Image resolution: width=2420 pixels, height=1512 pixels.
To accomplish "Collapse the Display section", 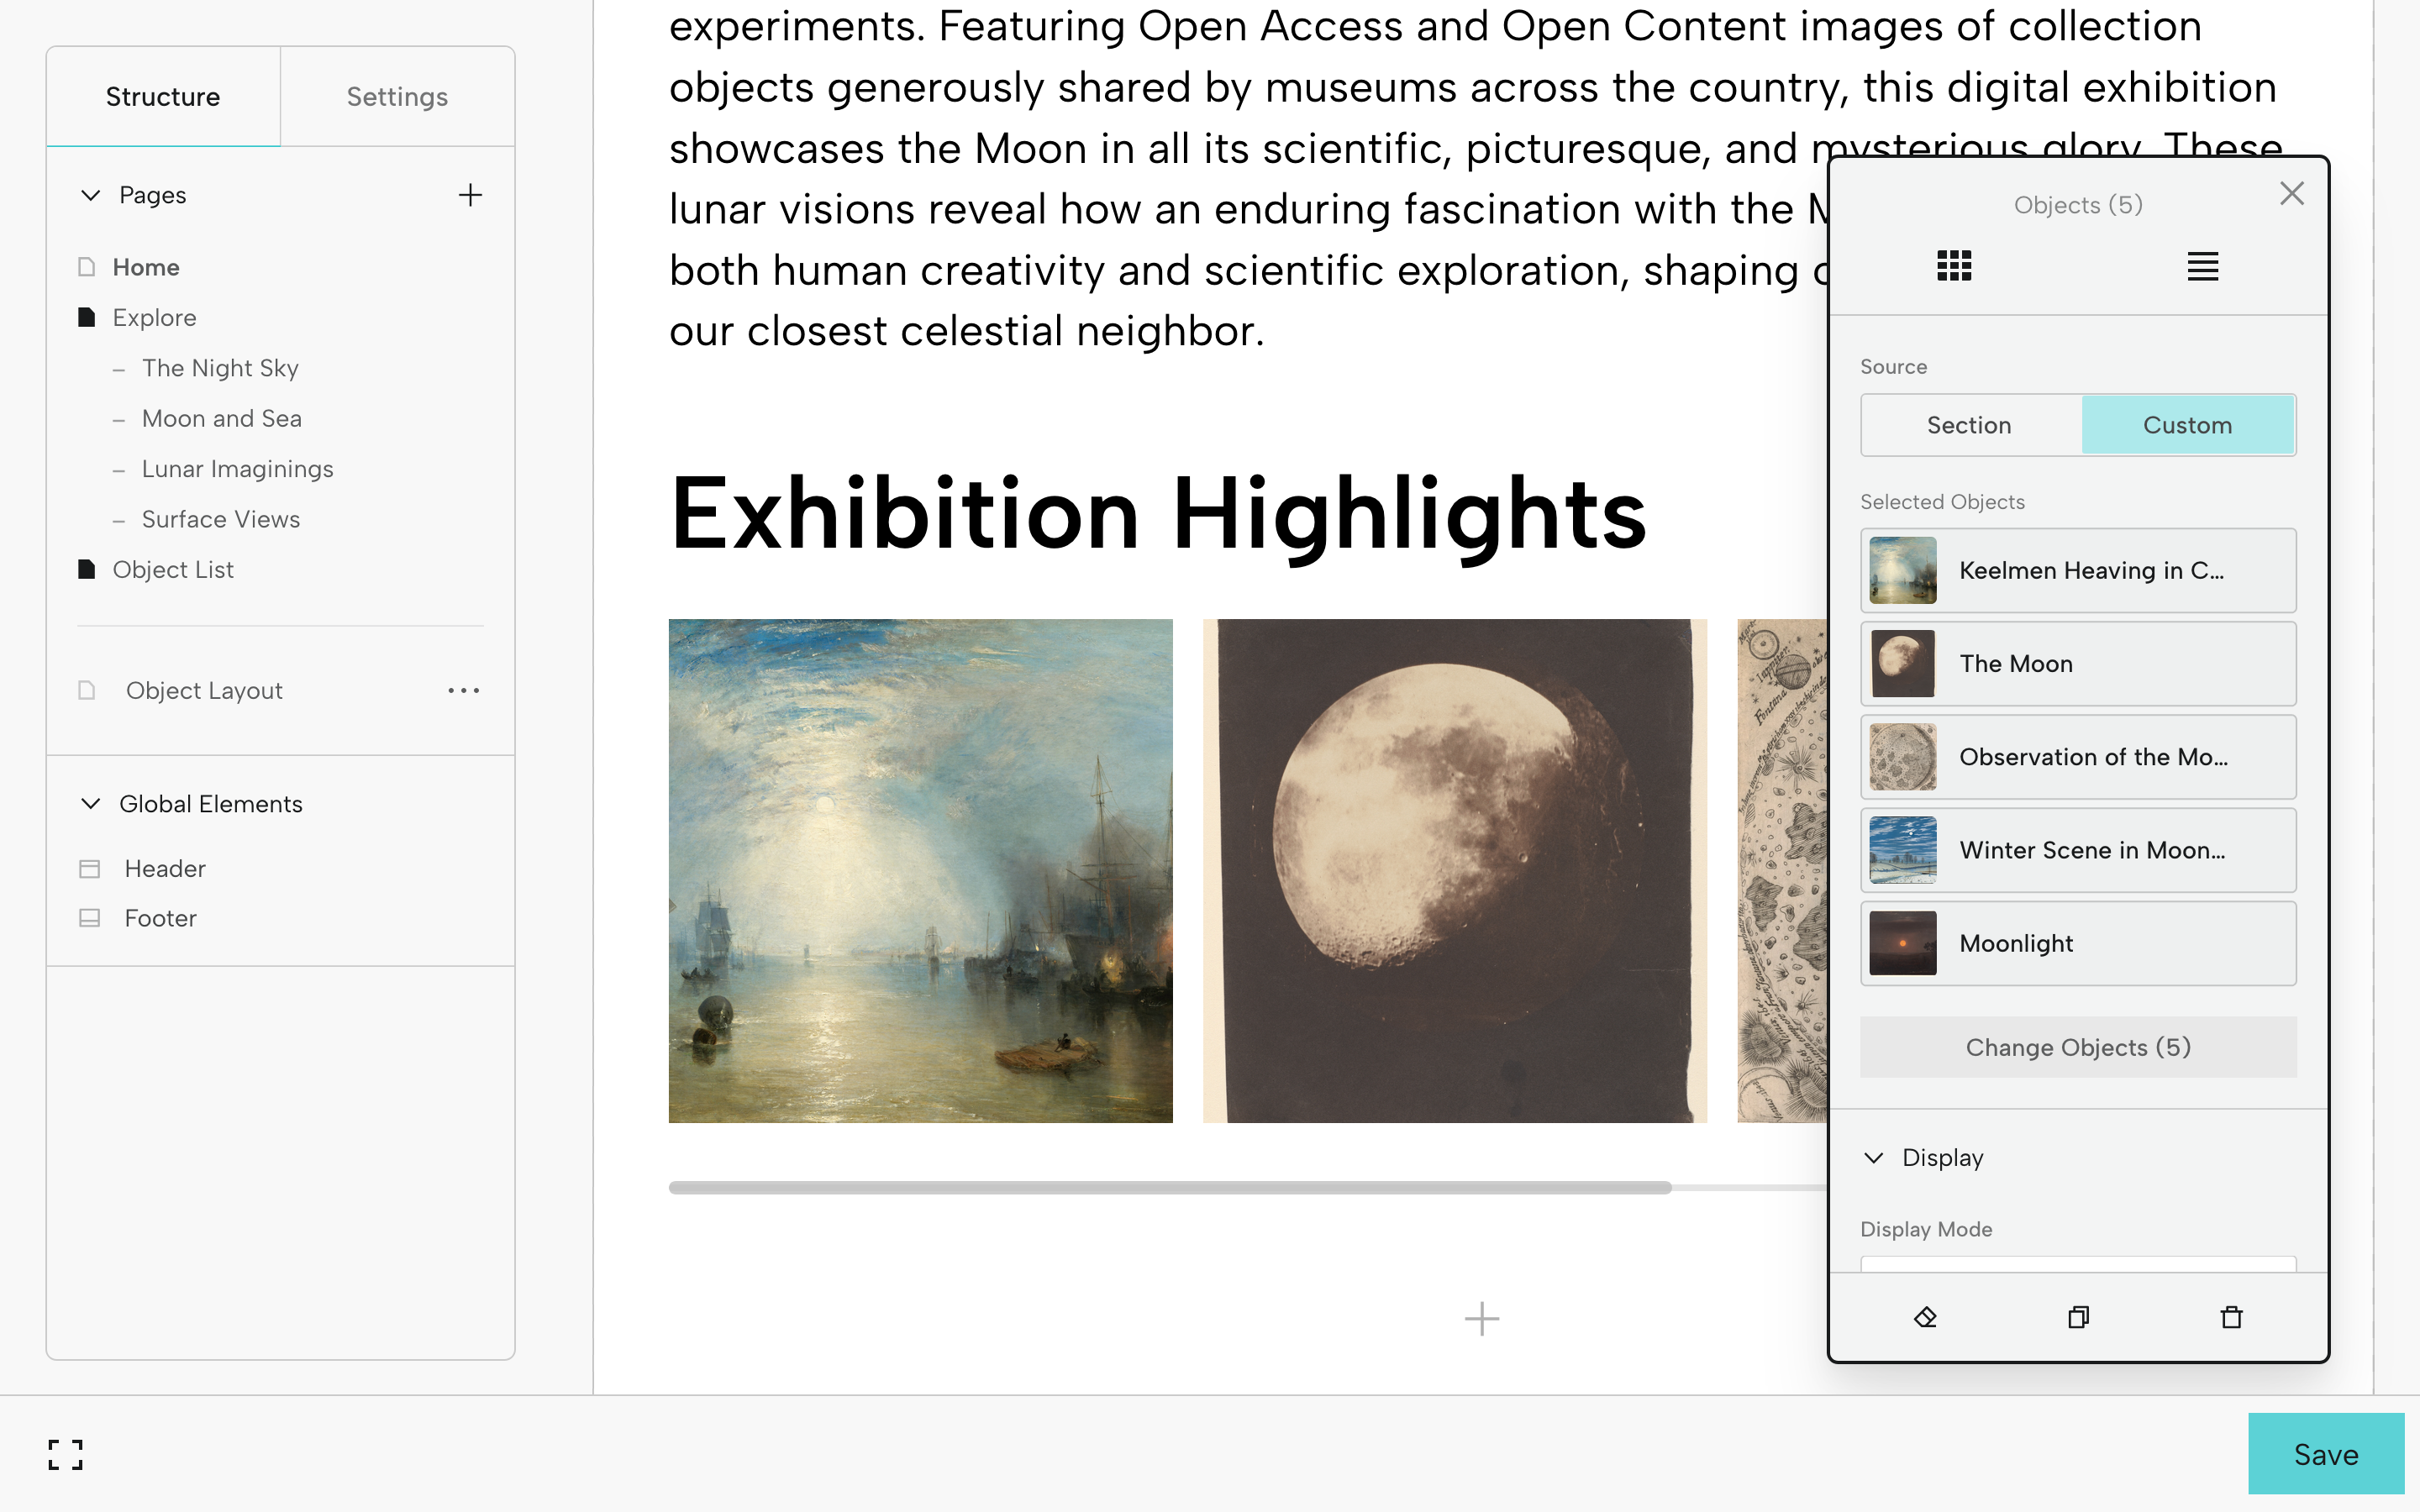I will point(1874,1158).
